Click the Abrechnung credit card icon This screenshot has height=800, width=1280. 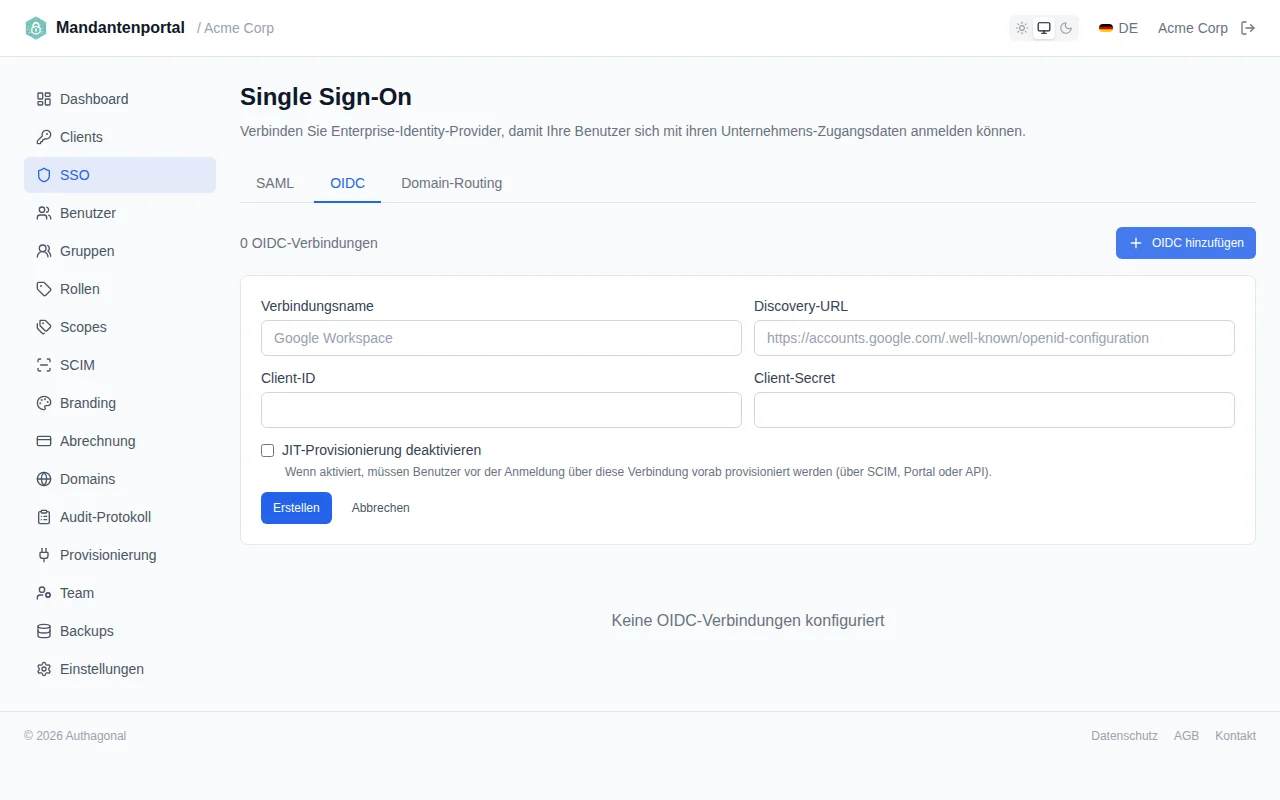44,441
